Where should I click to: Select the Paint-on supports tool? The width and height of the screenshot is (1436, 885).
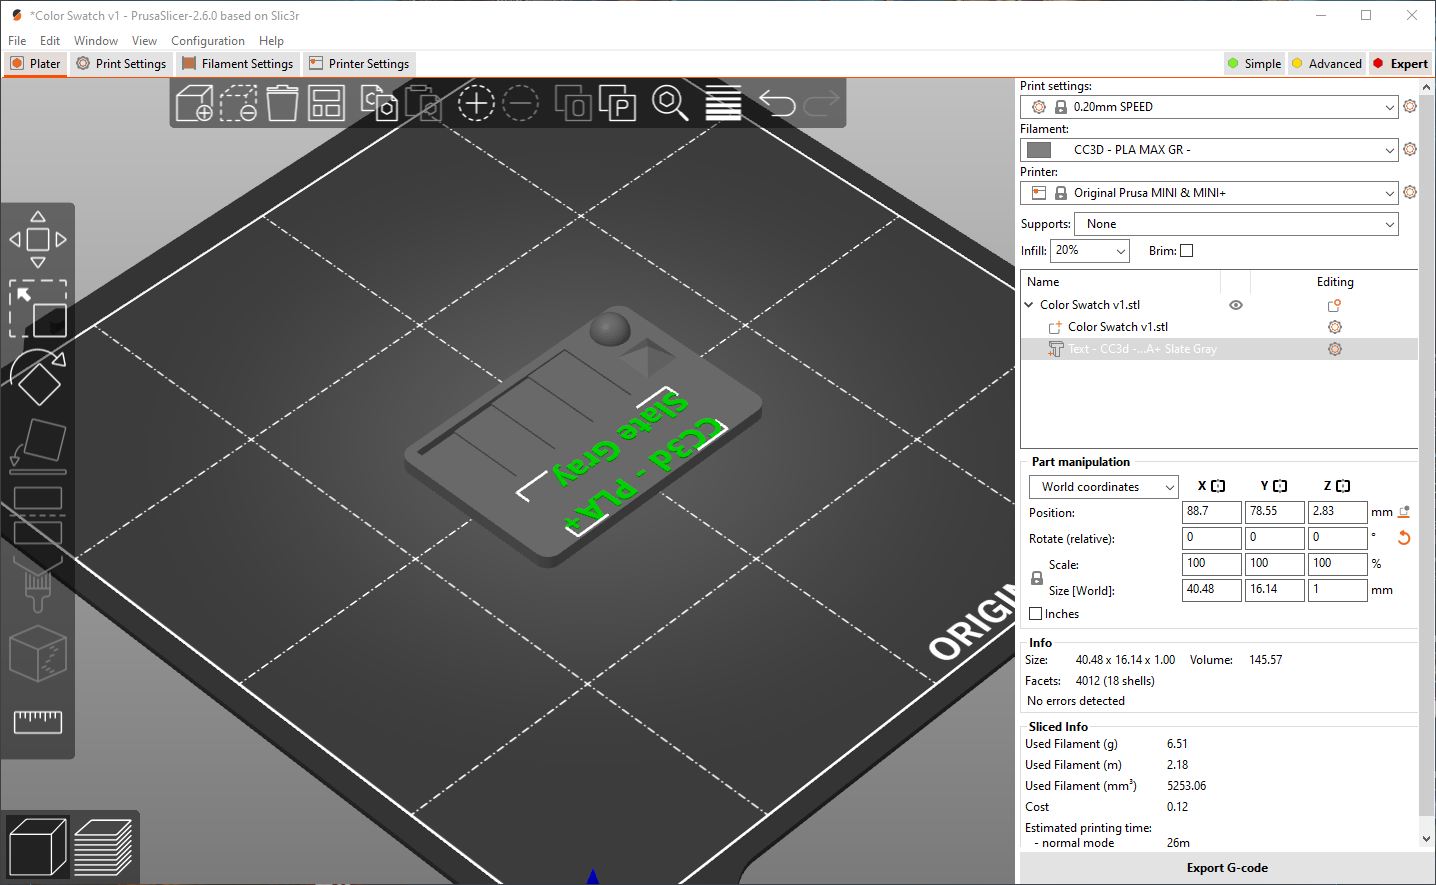click(x=38, y=583)
